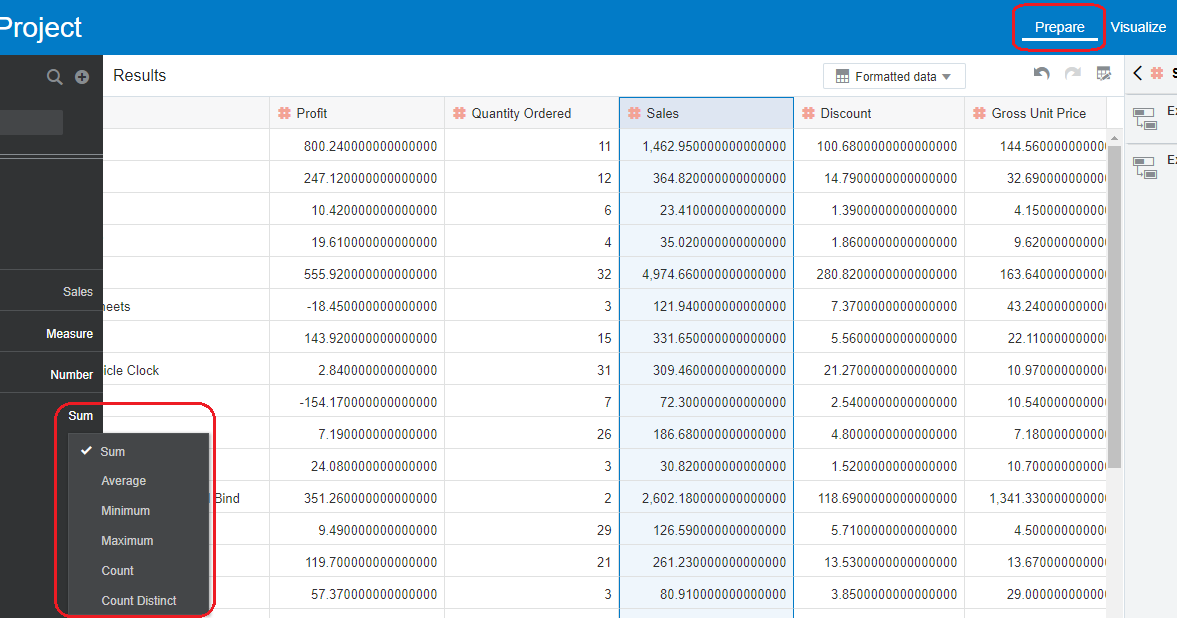Click the second recommendation step icon on right
This screenshot has height=618, width=1177.
click(x=1146, y=168)
